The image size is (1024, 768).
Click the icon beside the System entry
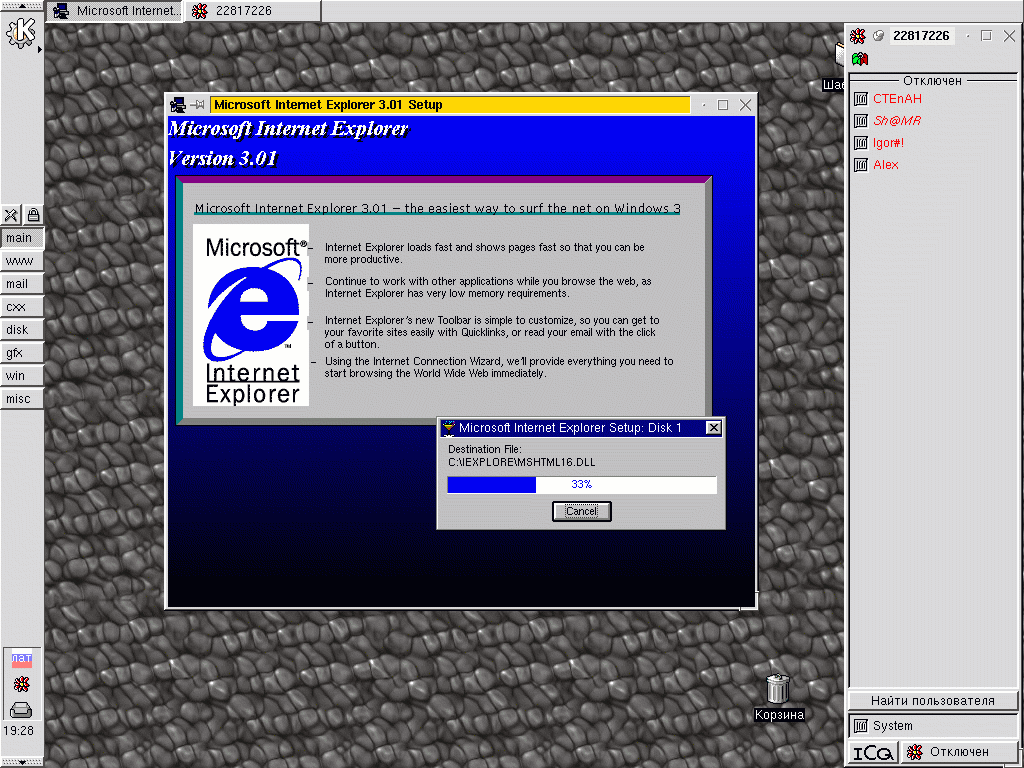click(x=861, y=726)
